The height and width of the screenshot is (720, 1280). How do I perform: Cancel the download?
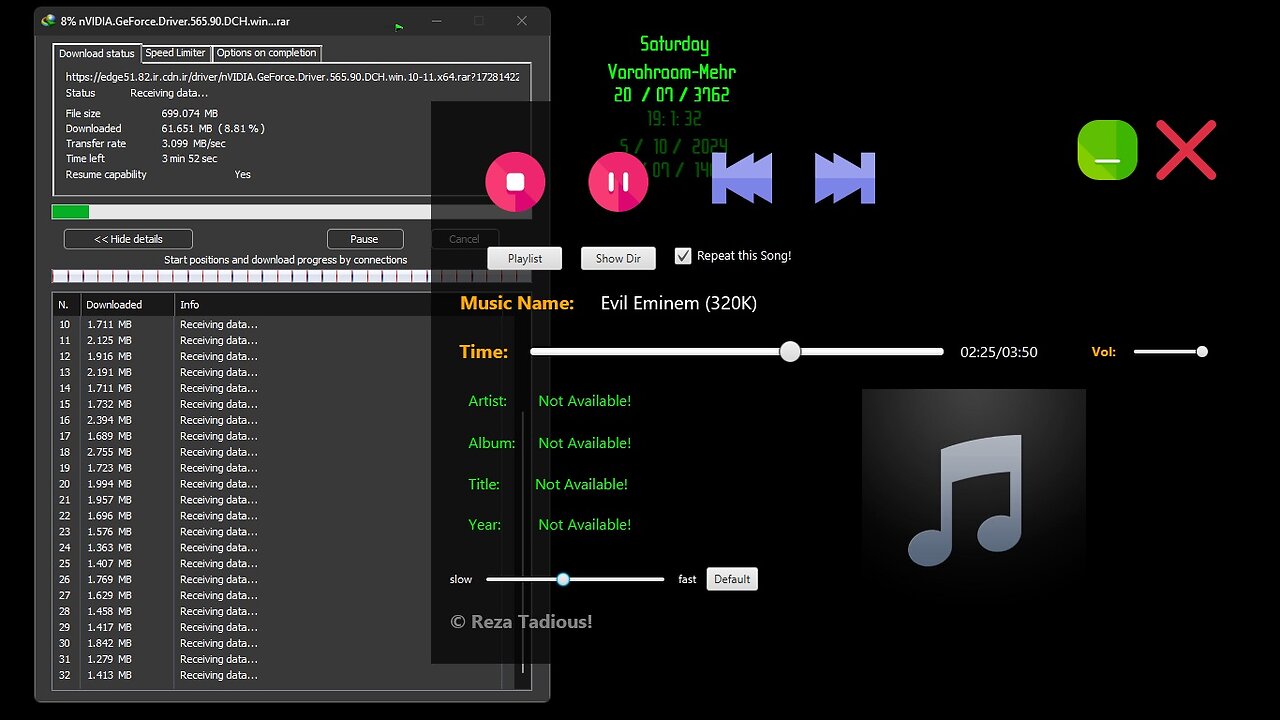(x=464, y=239)
